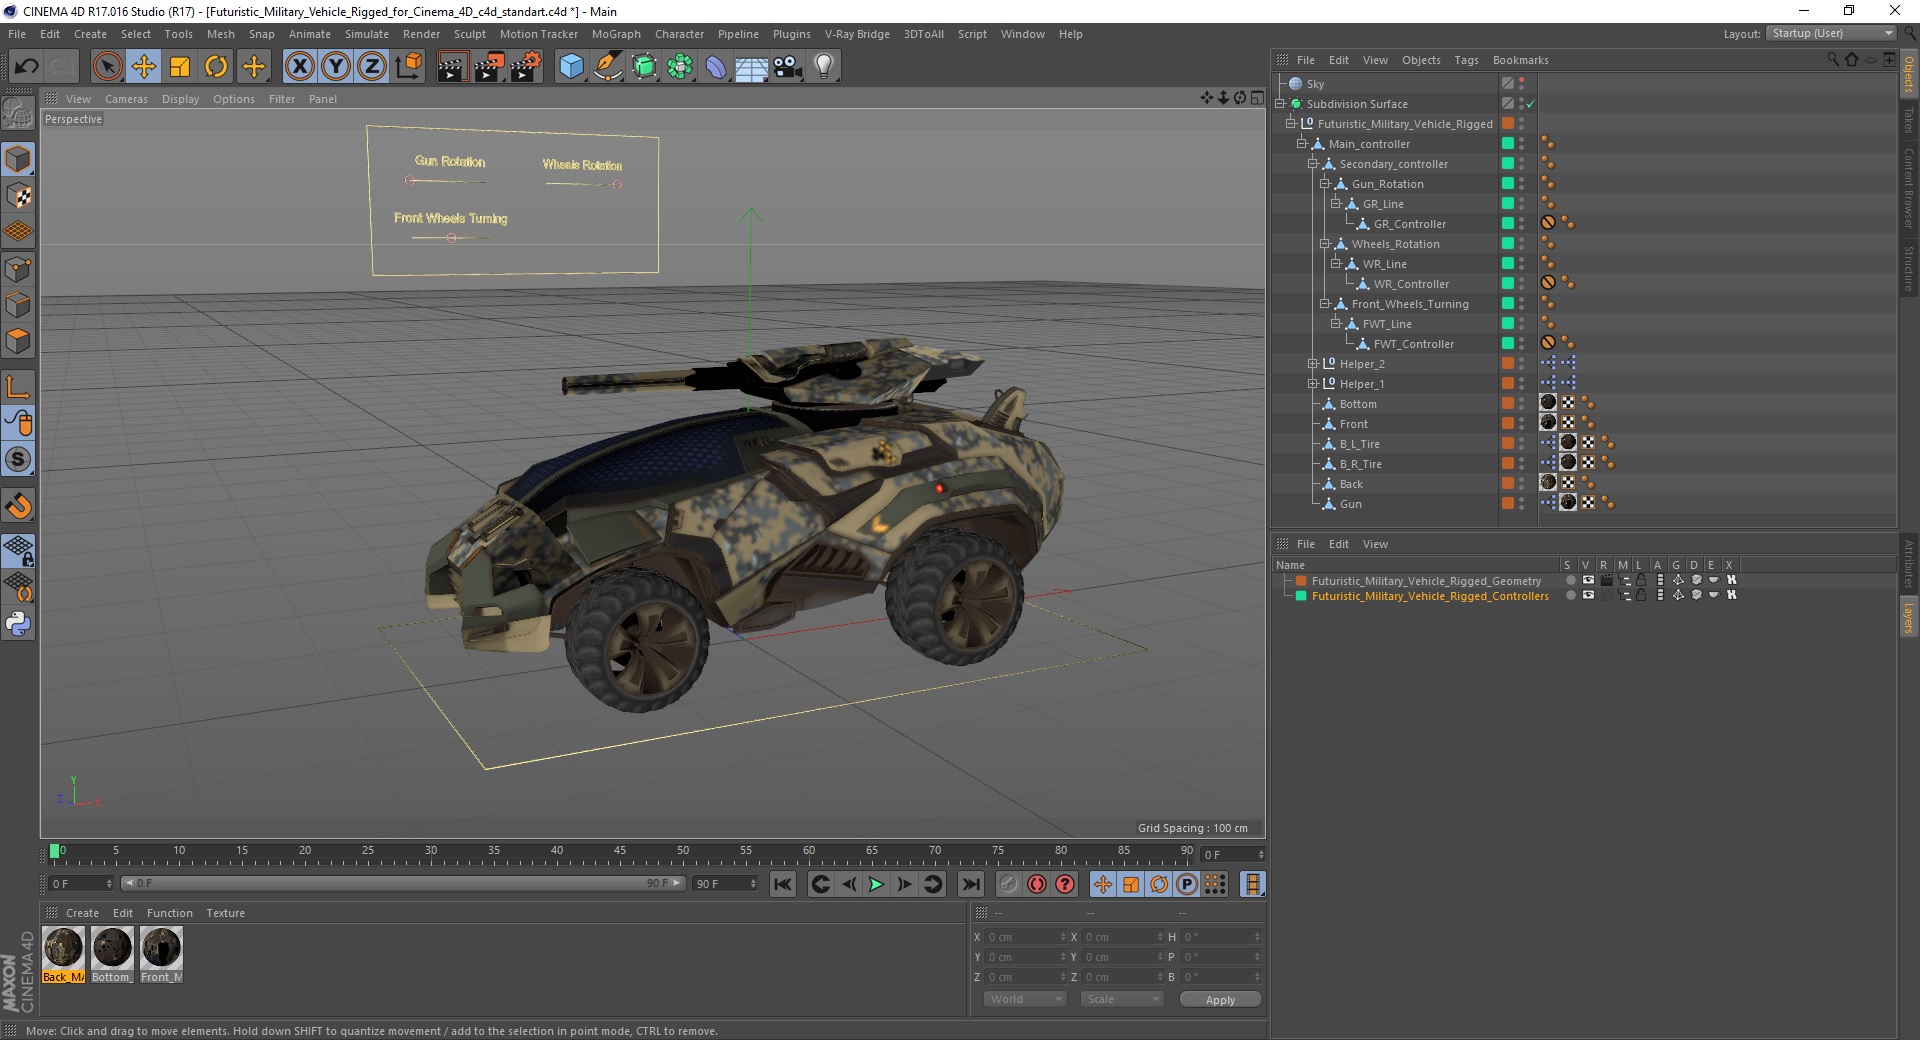Viewport: 1920px width, 1040px height.
Task: Click the Subdivision Surface generator icon
Action: [x=644, y=67]
